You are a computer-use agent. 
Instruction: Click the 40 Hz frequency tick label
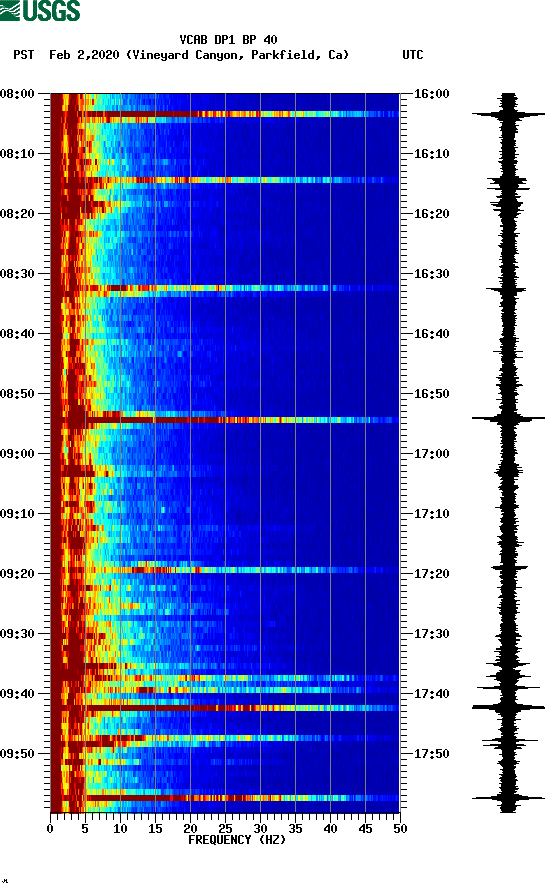coord(330,829)
